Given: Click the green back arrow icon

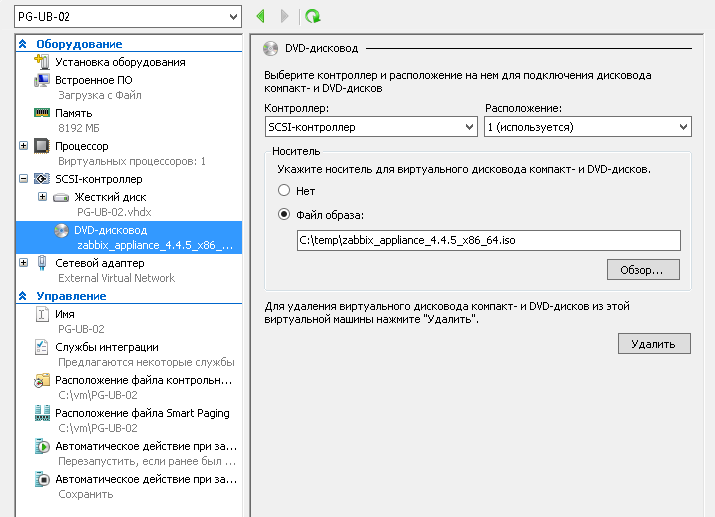Looking at the screenshot, I should [x=261, y=16].
